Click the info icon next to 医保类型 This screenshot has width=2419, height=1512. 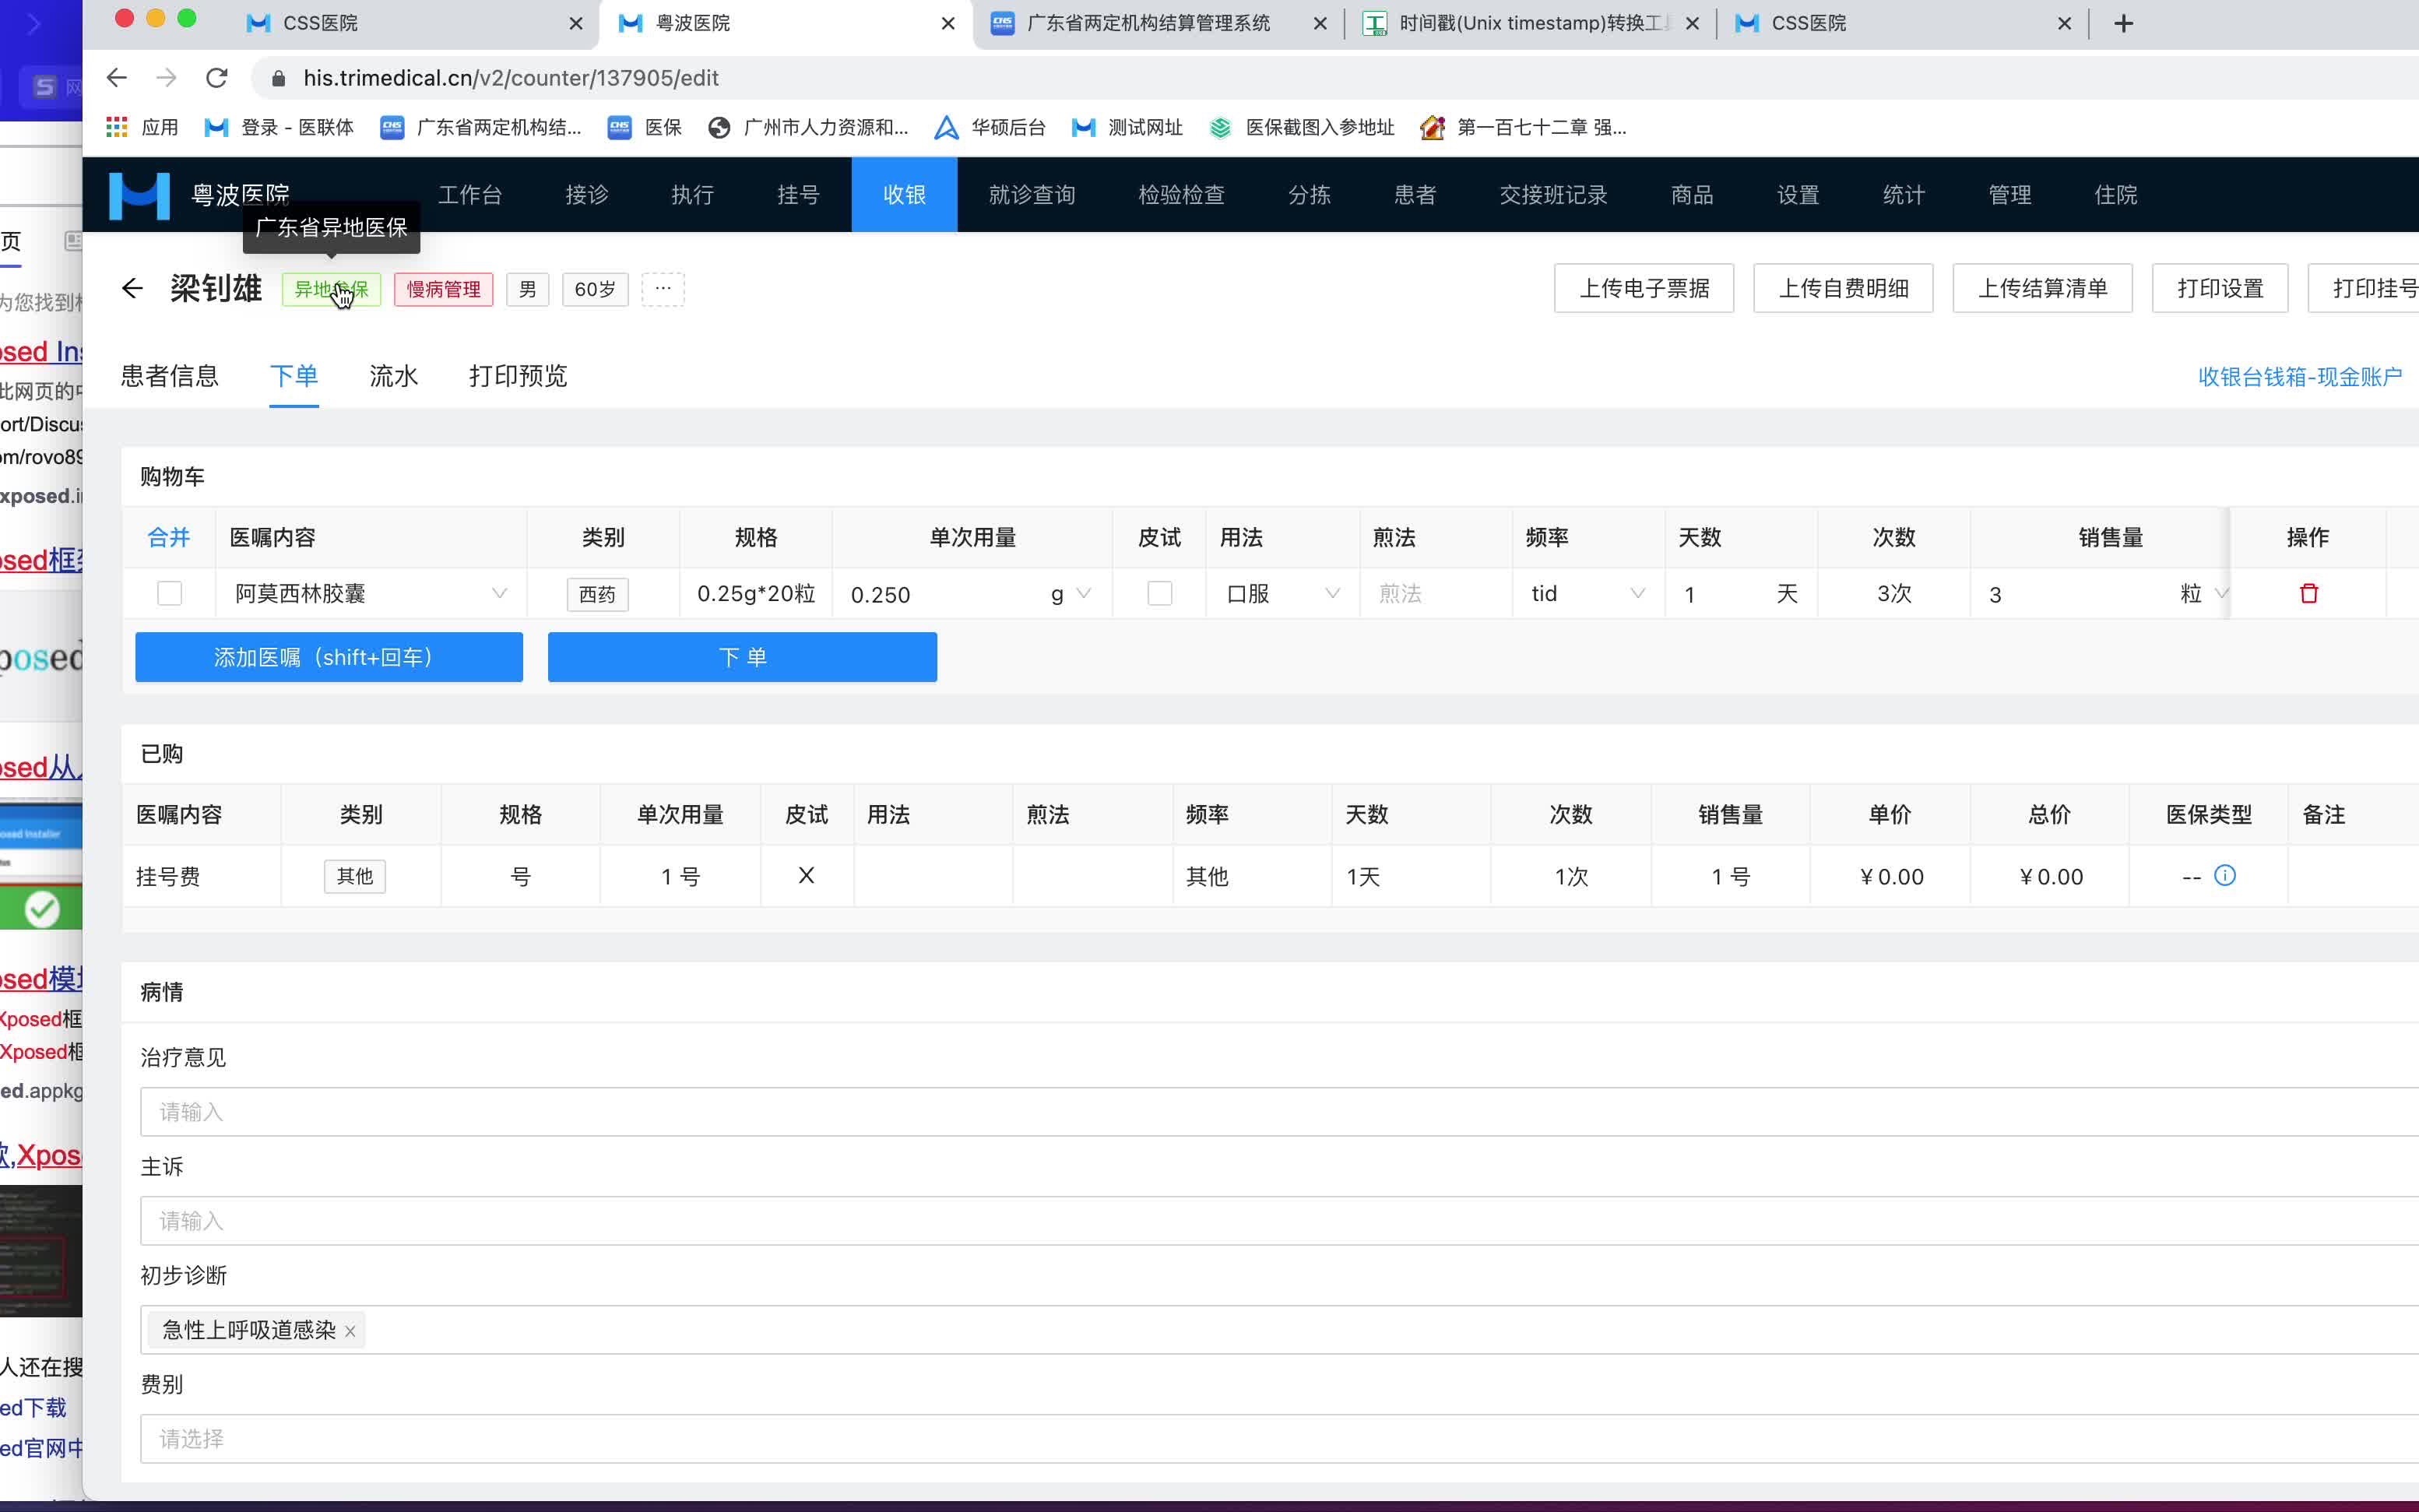2224,876
